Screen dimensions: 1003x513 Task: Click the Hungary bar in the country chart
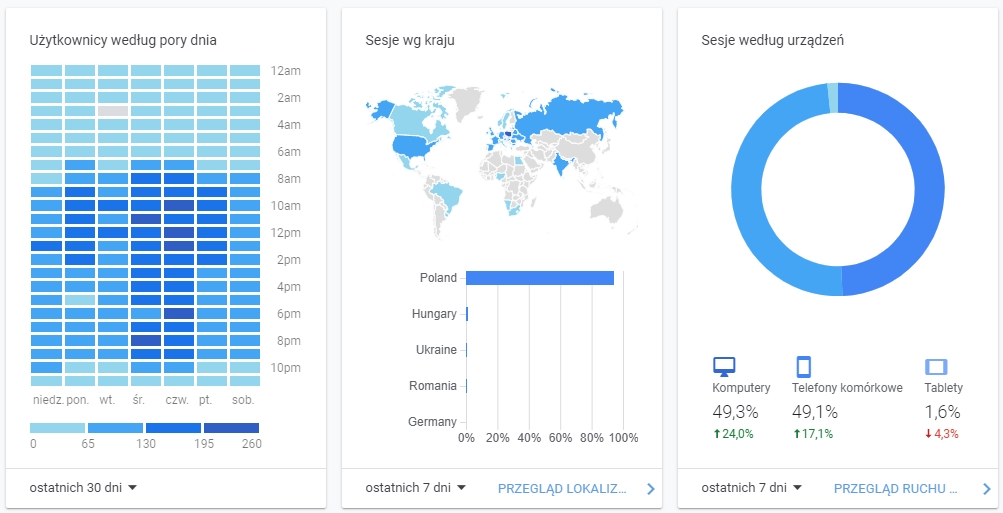coord(467,314)
